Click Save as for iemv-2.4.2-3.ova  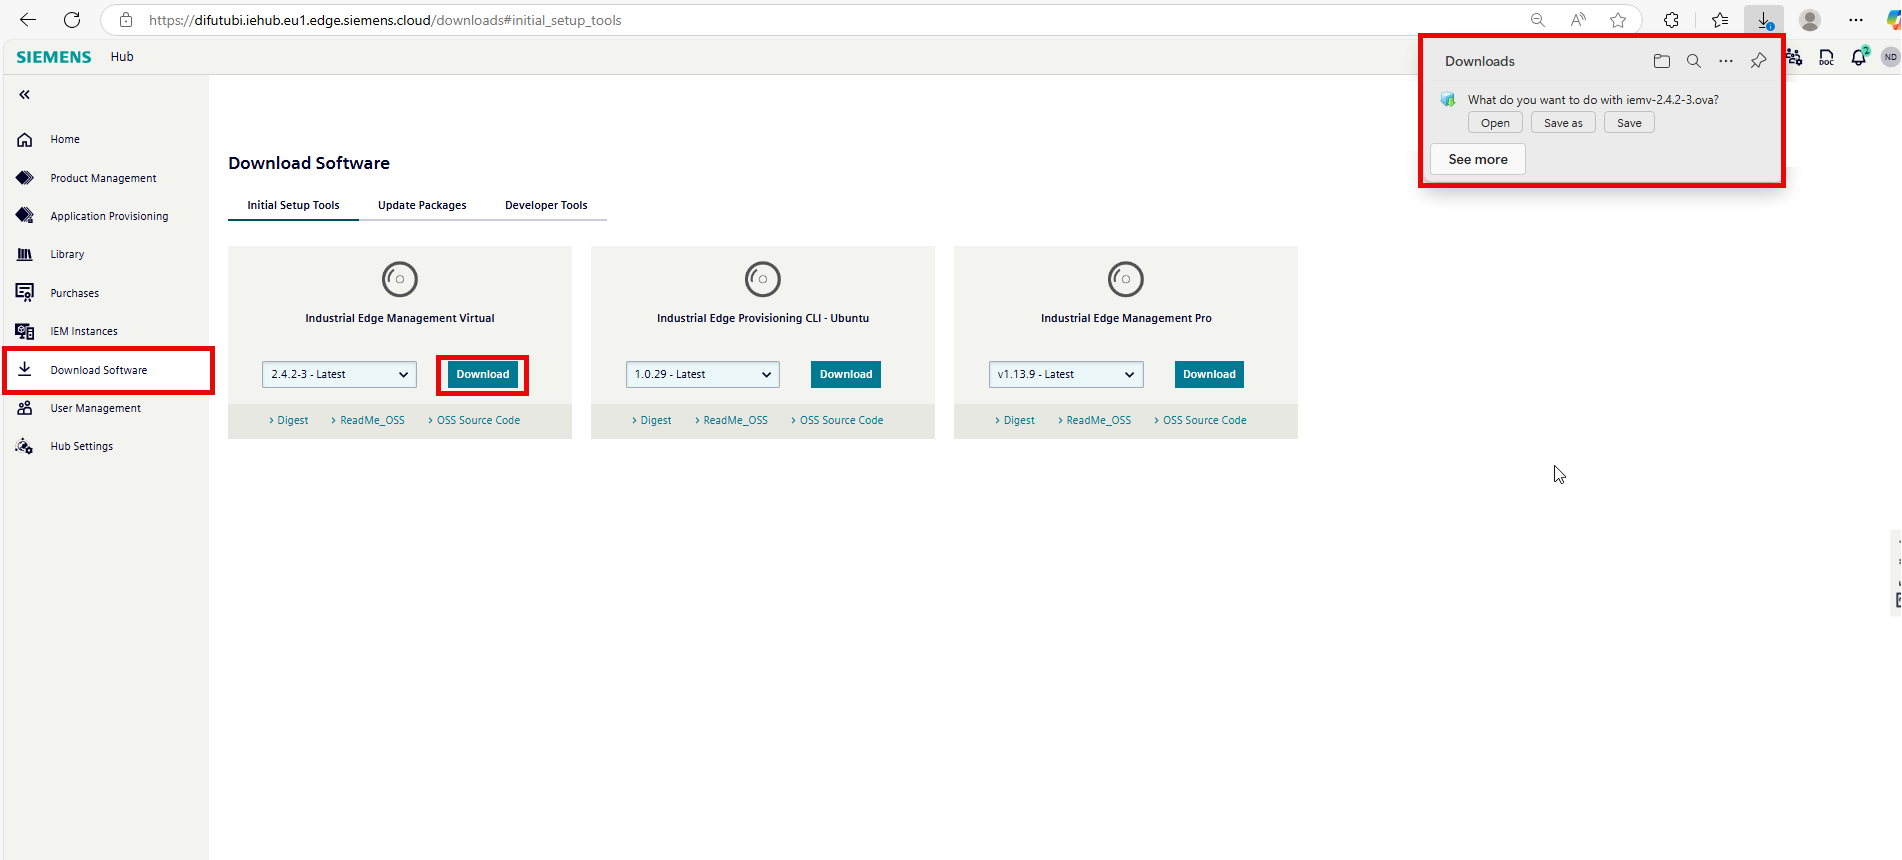(1563, 123)
